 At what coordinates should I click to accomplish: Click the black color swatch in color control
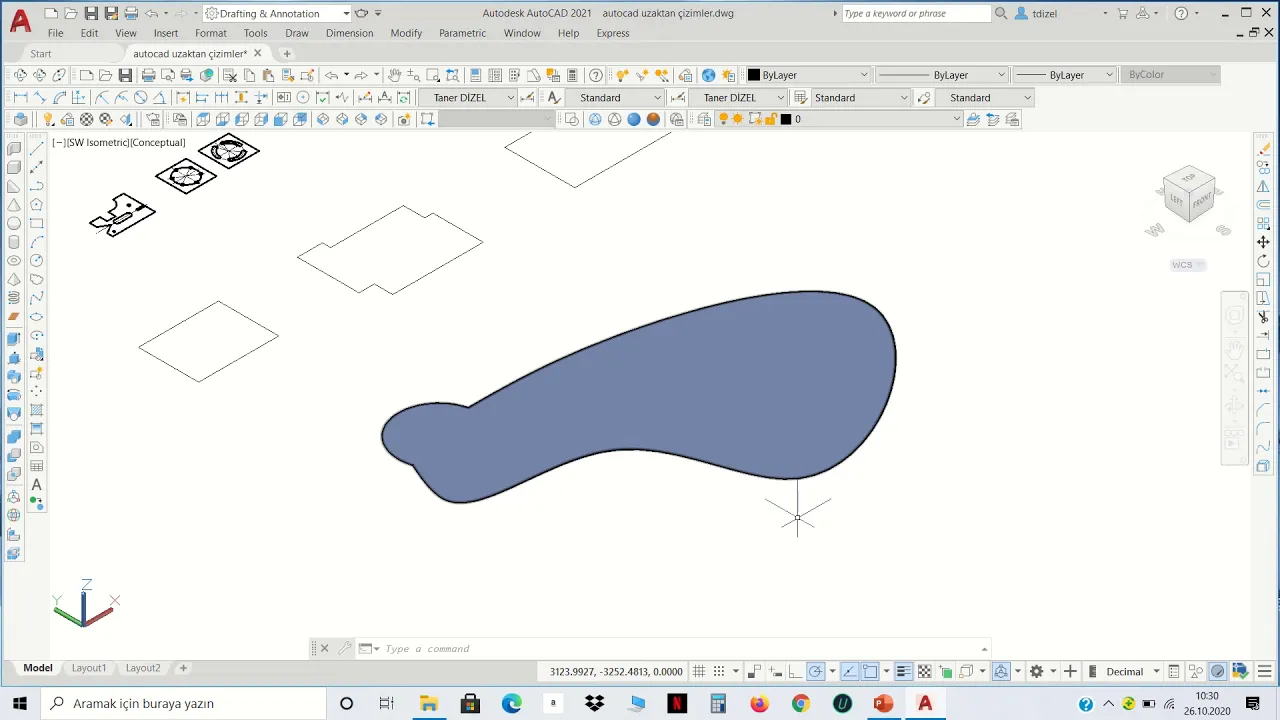coord(755,75)
